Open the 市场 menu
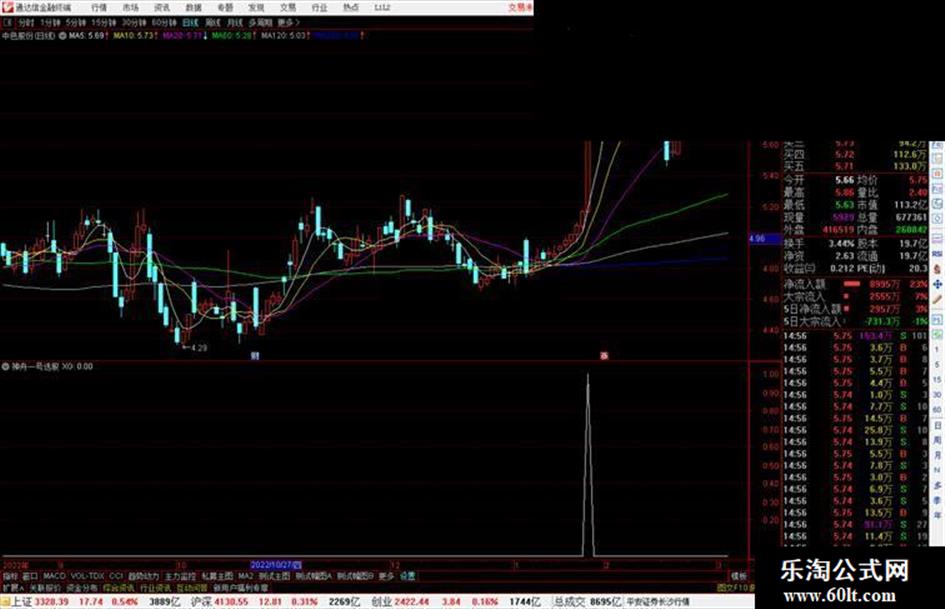This screenshot has height=609, width=945. pos(130,8)
